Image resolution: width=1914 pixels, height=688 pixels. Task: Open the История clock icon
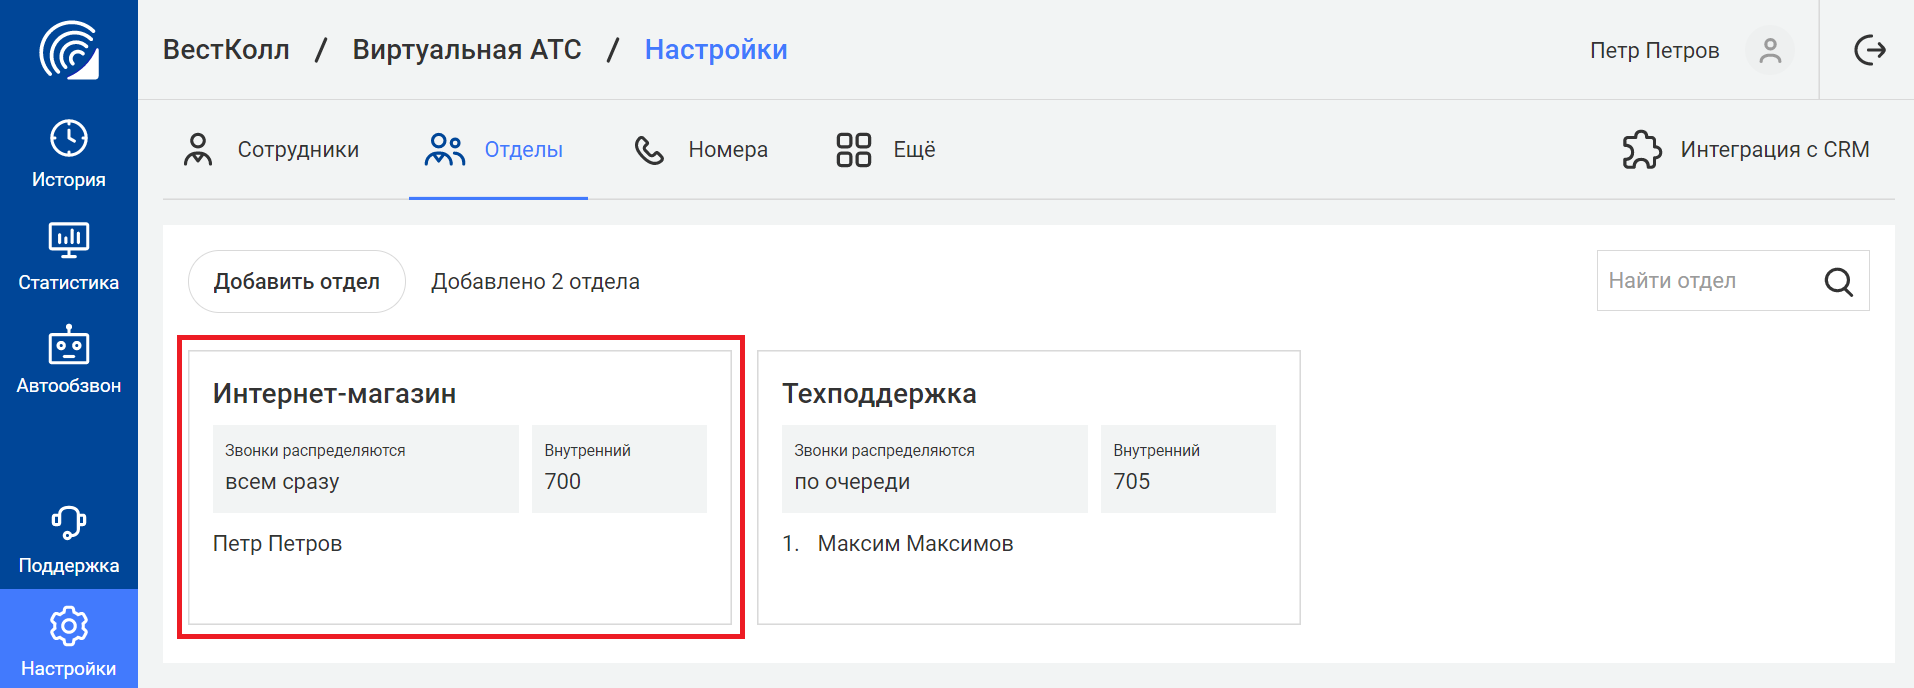click(69, 138)
